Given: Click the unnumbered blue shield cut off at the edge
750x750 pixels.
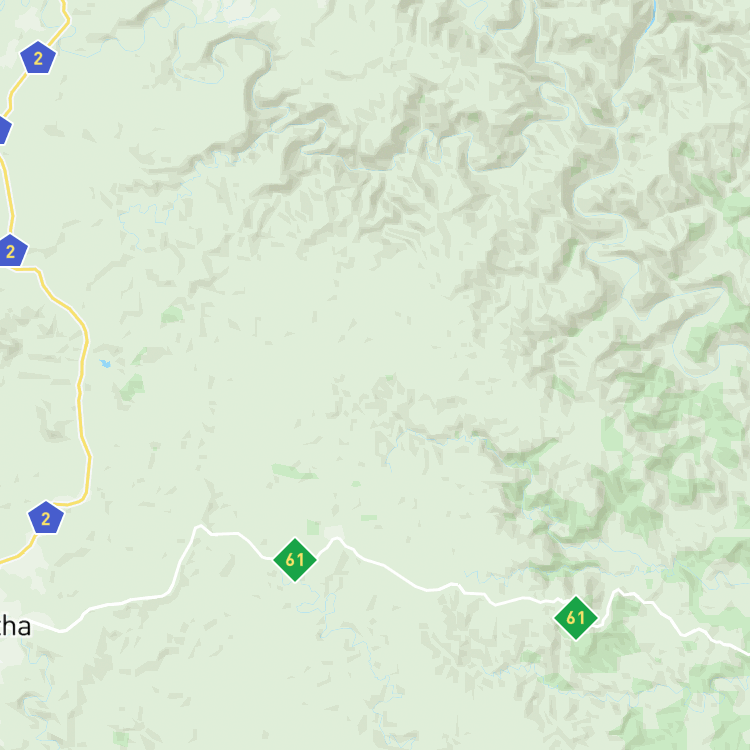Looking at the screenshot, I should (4, 129).
